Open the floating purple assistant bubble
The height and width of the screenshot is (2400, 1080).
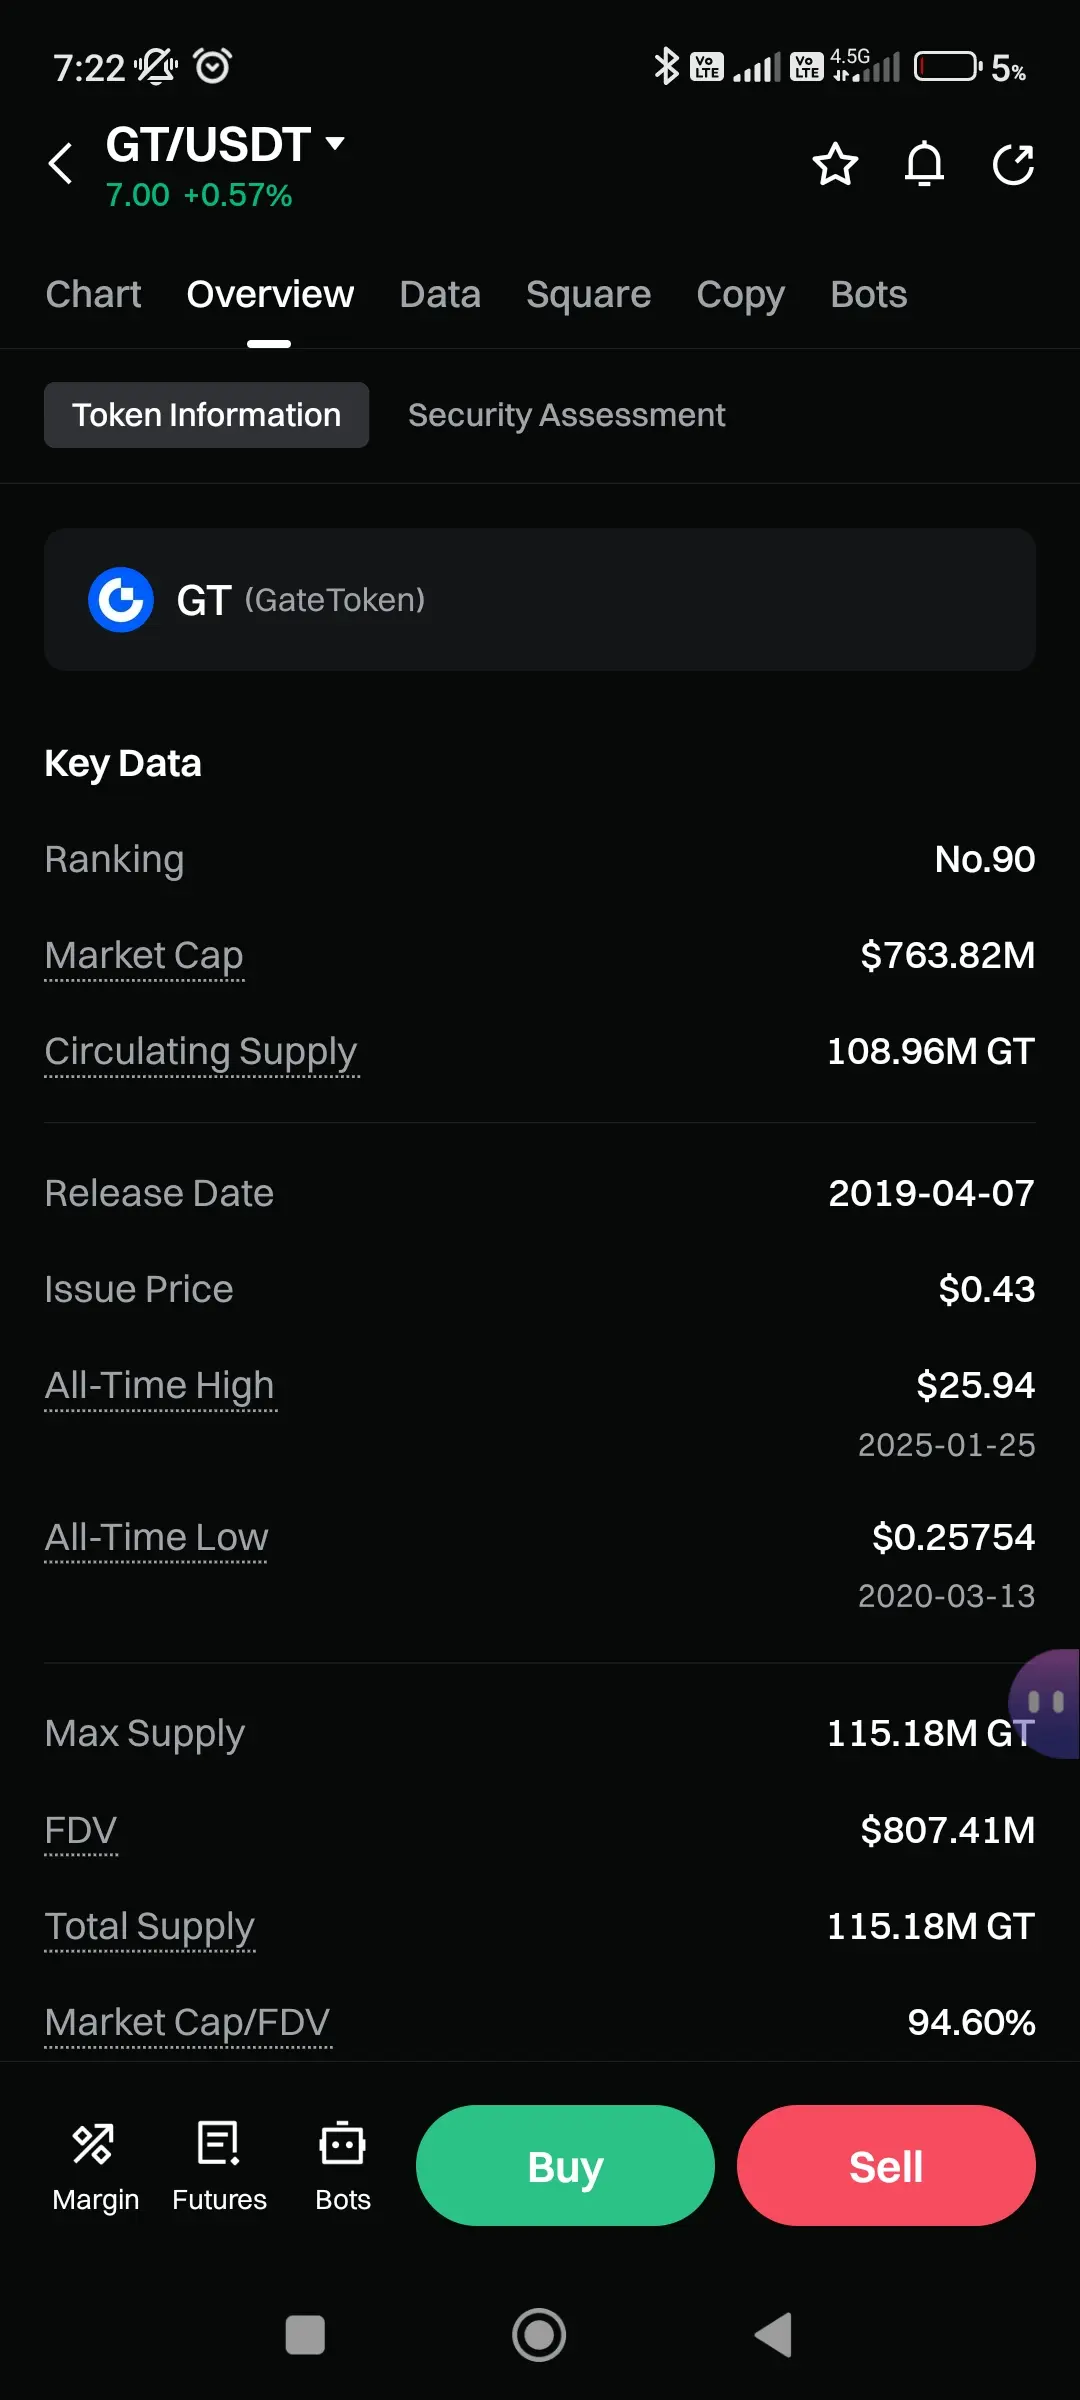tap(1044, 1703)
